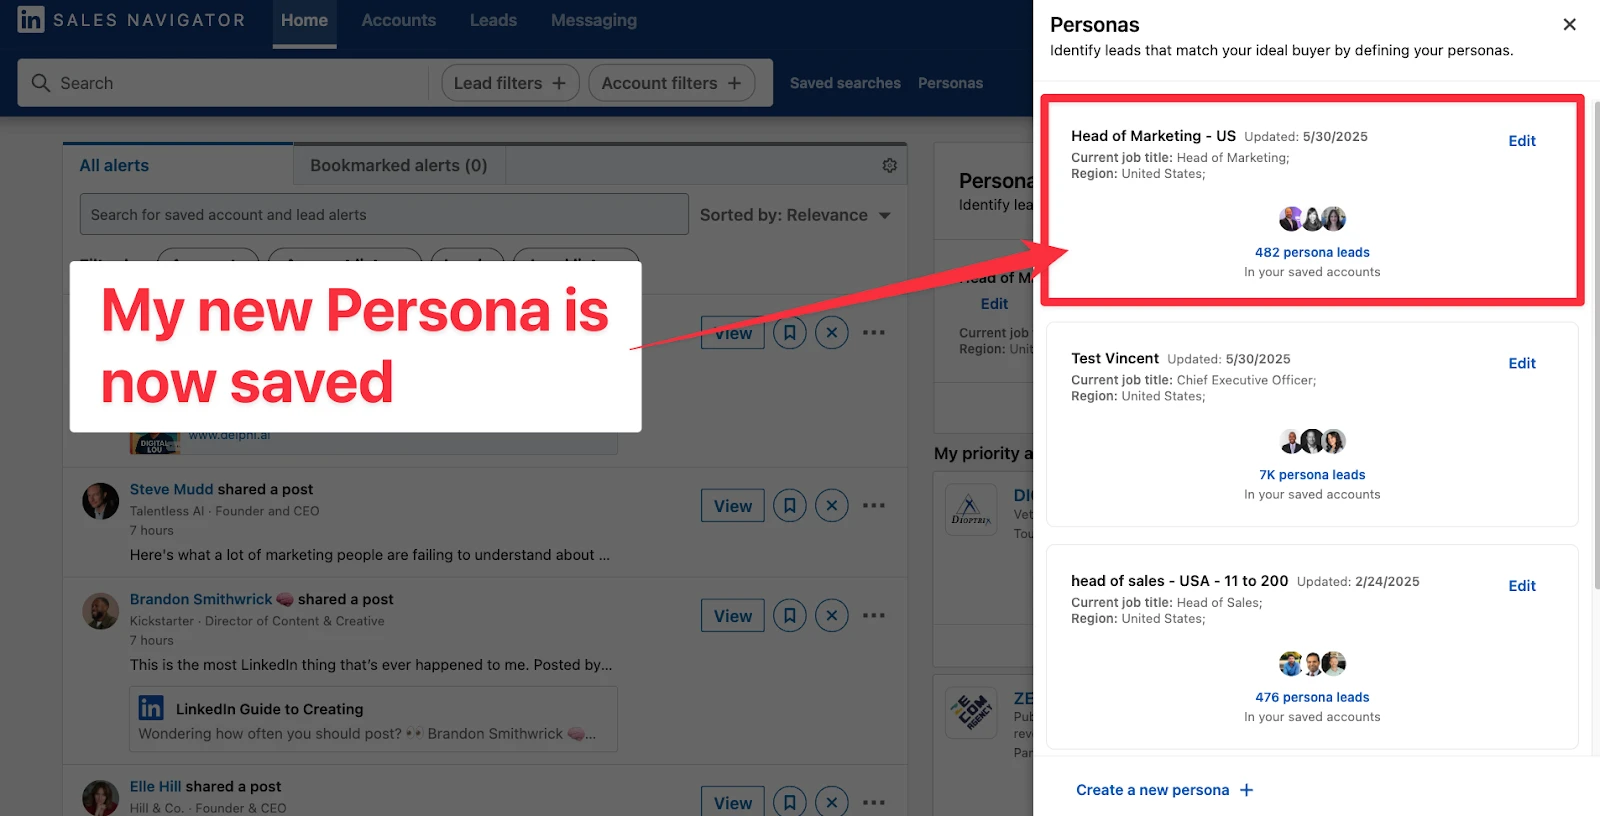Click Brandon Smithwrick's profile photo
This screenshot has width=1600, height=816.
(x=100, y=611)
